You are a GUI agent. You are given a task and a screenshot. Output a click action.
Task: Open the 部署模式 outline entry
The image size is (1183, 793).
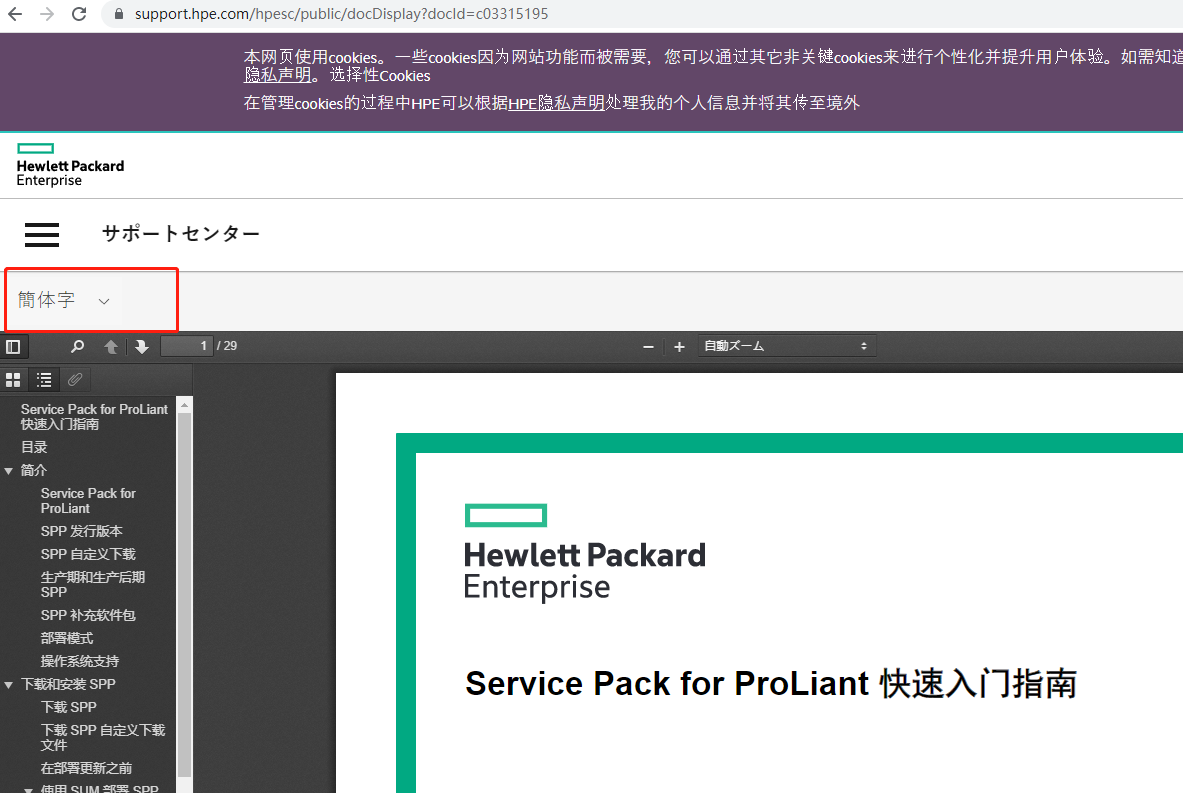click(67, 638)
